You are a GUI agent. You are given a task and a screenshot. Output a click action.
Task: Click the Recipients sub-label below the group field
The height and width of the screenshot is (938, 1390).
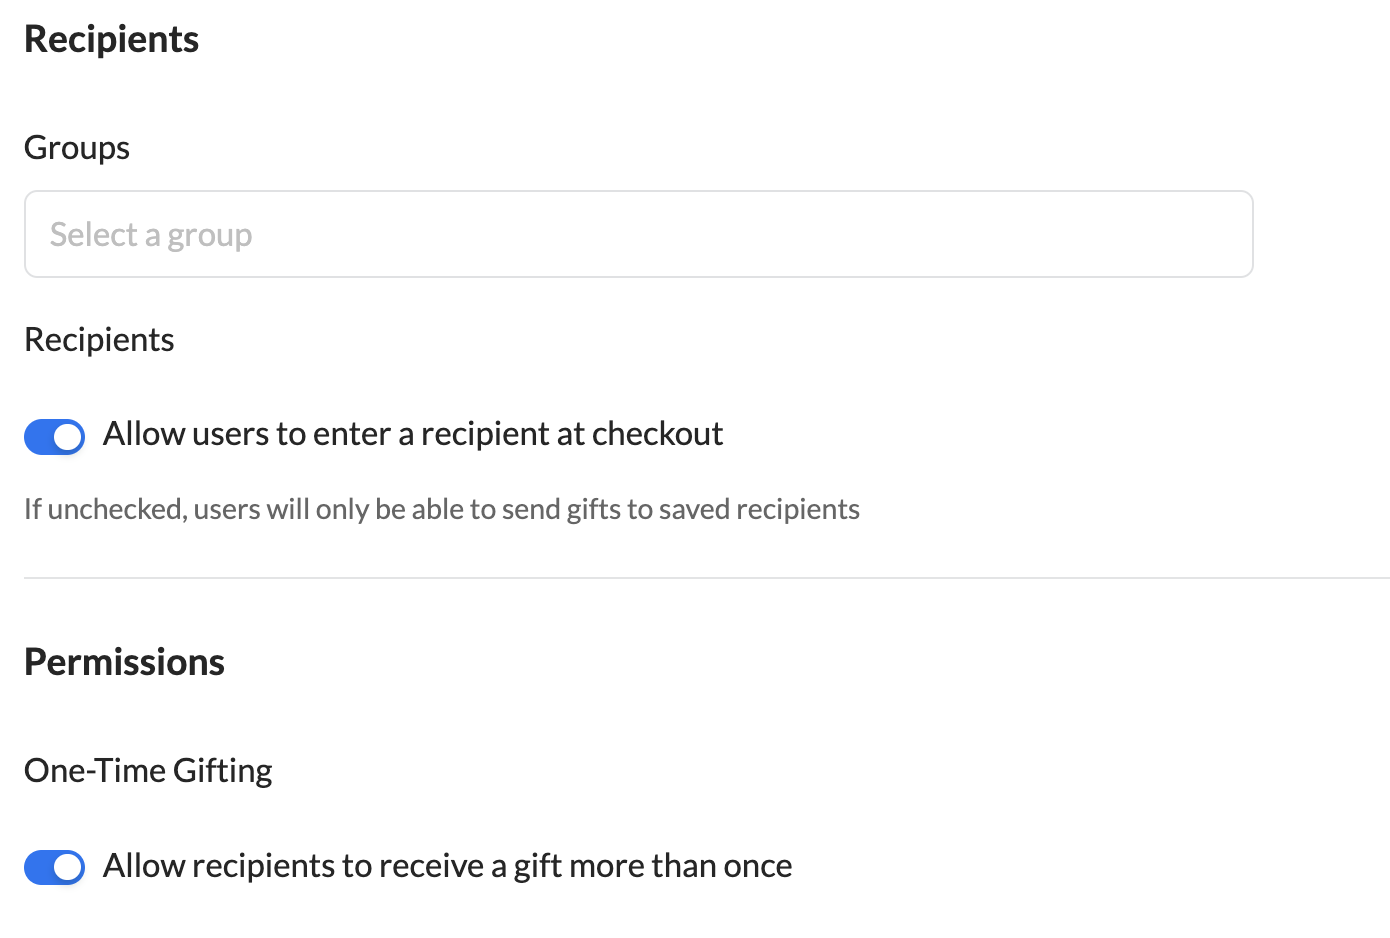click(99, 340)
